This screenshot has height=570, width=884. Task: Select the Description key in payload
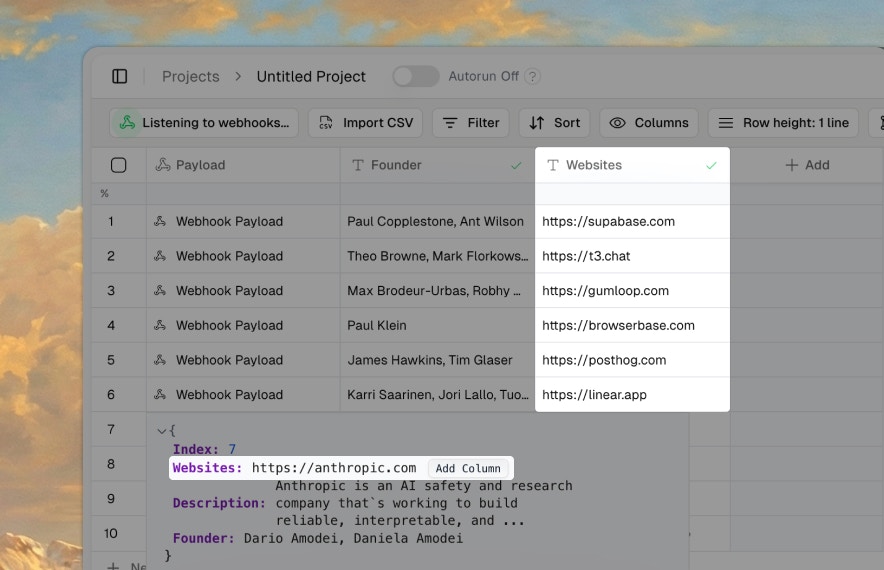tap(219, 503)
